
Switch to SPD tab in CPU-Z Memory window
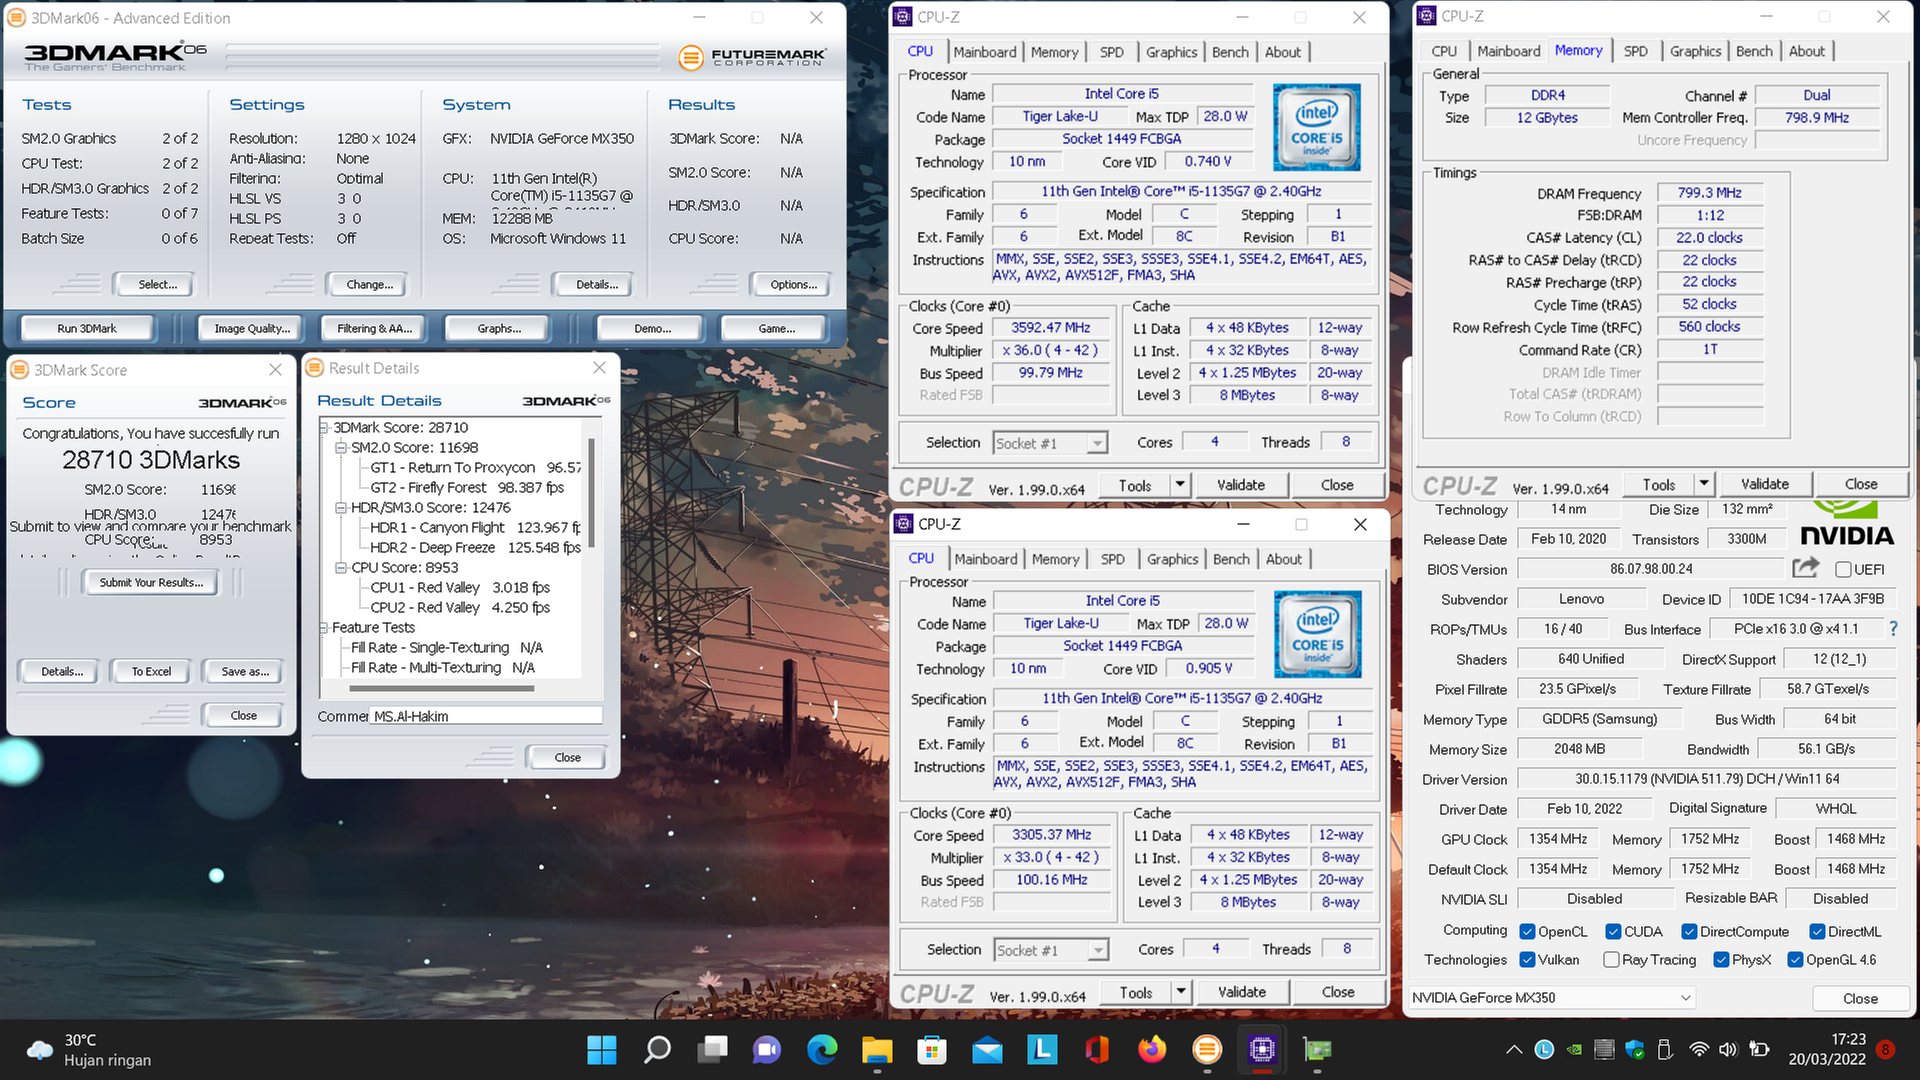point(1635,51)
